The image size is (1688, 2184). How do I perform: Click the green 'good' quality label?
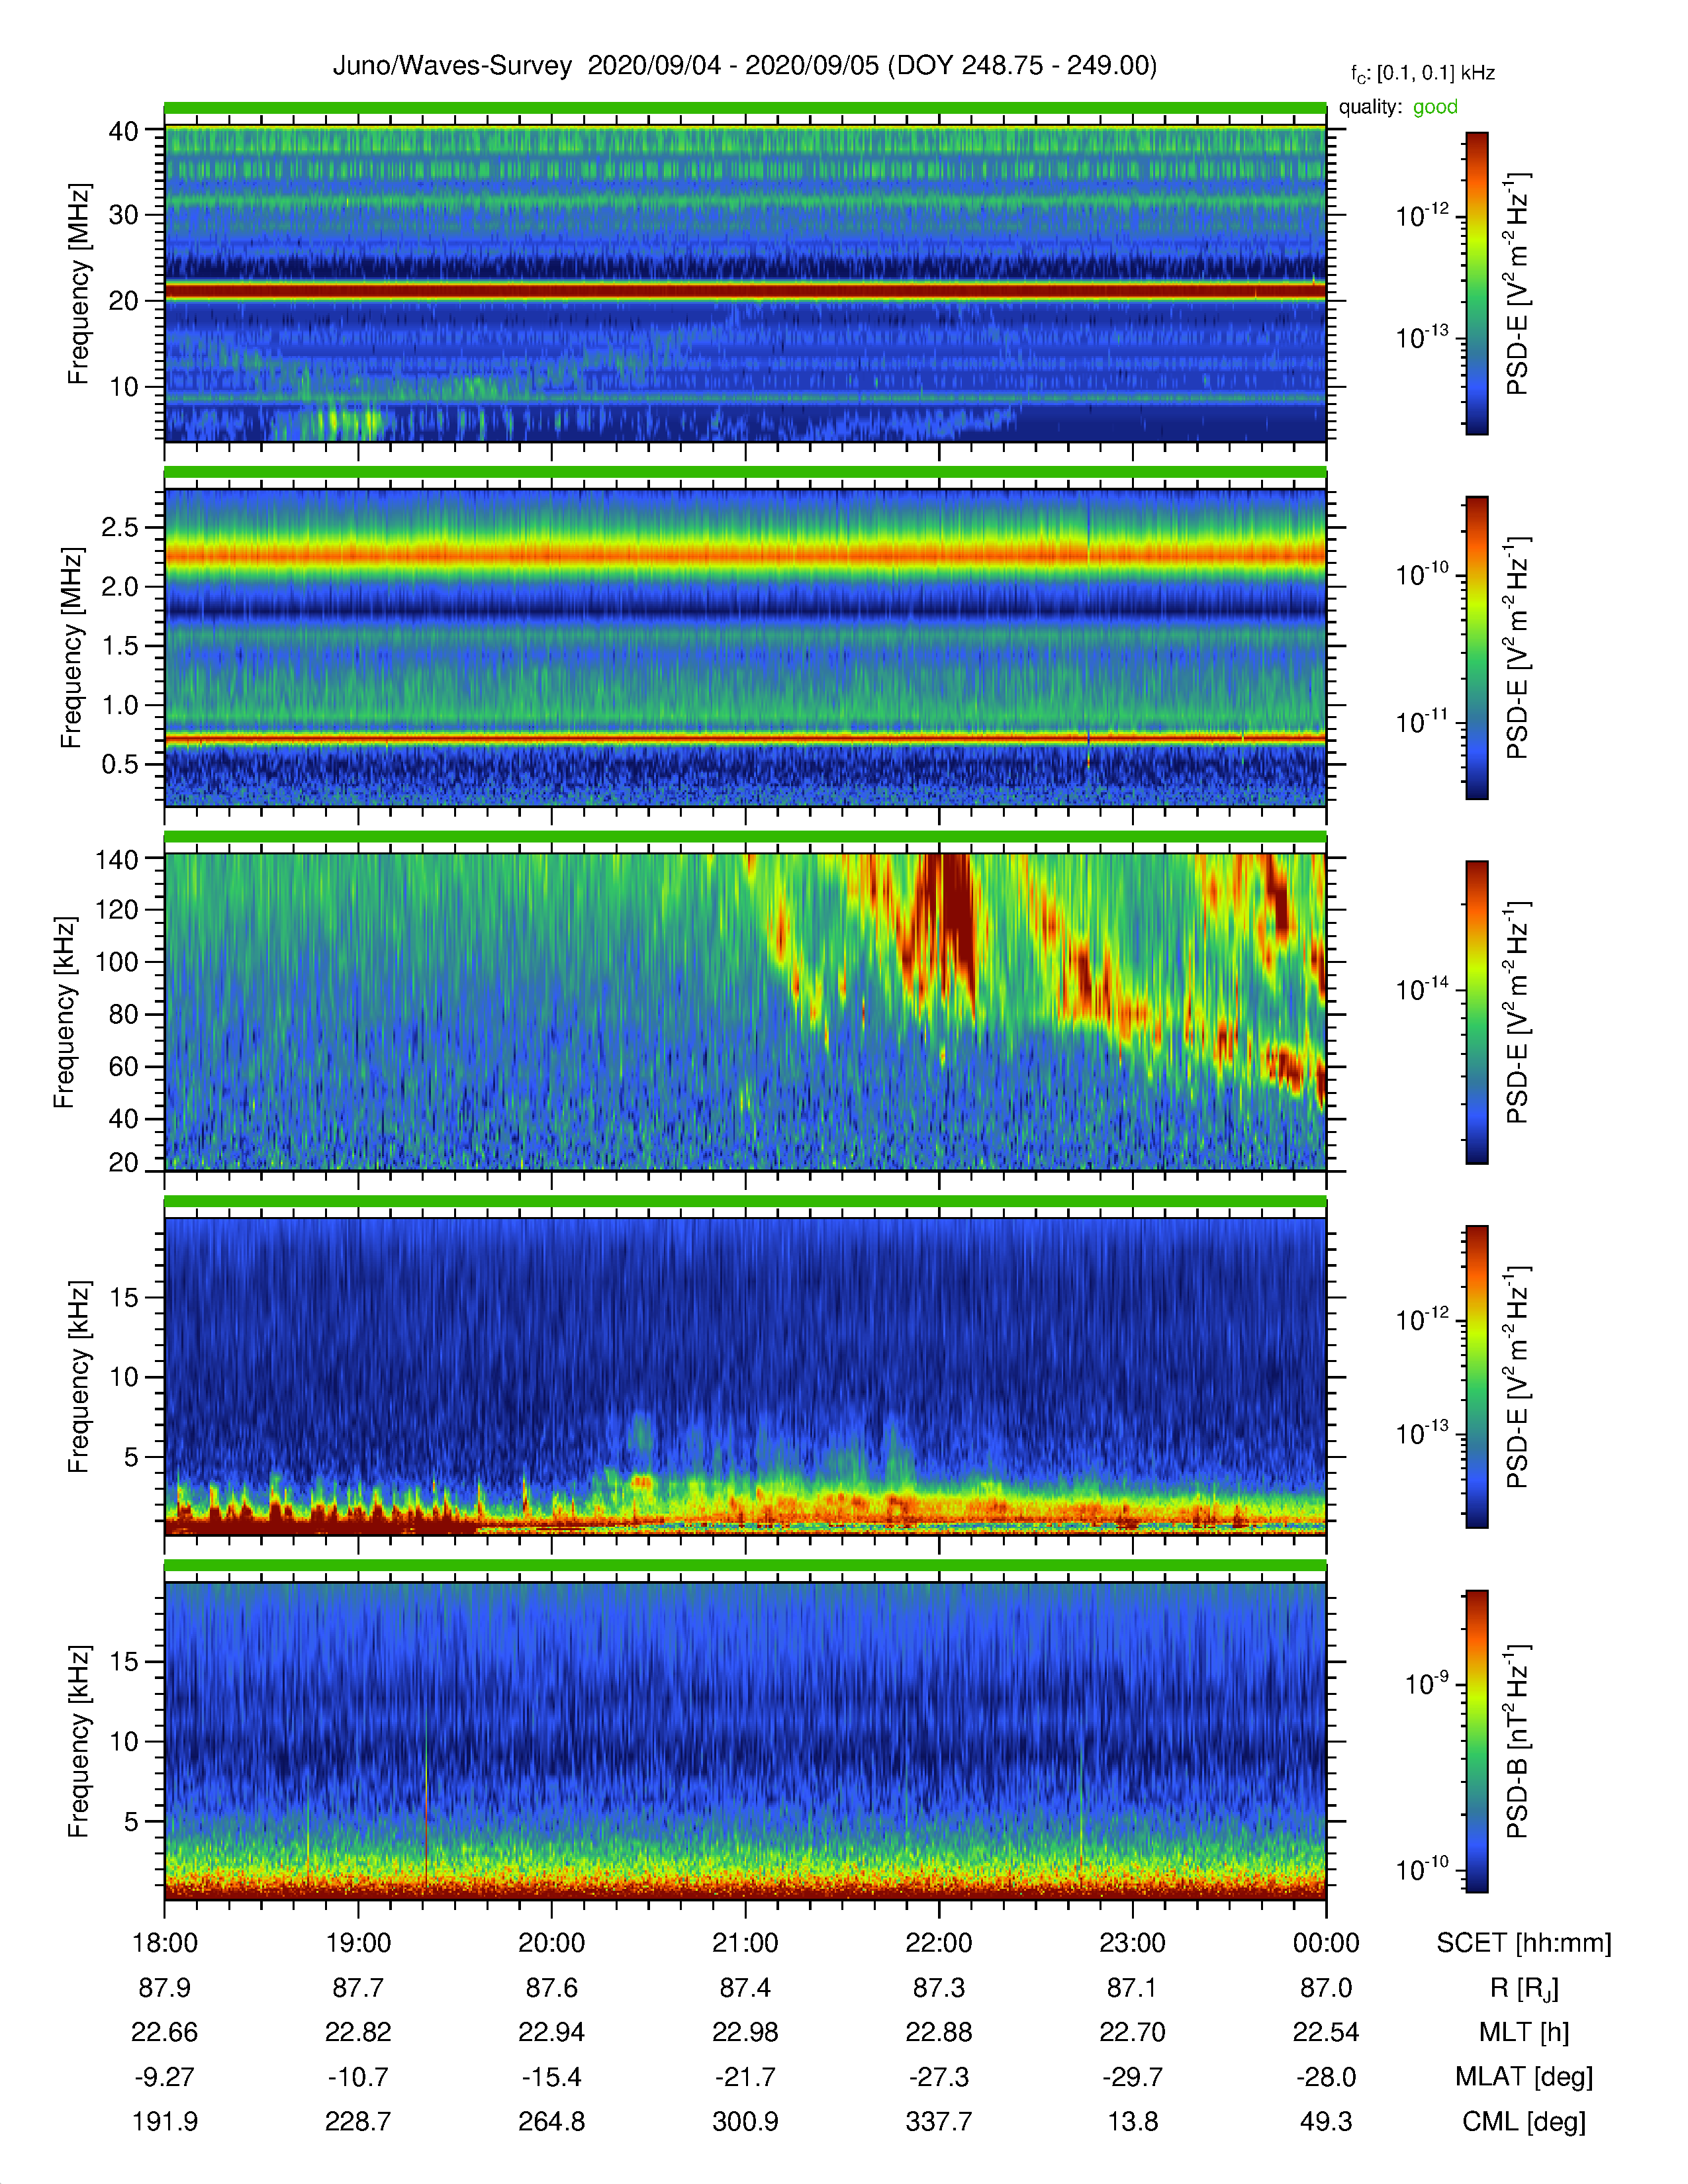point(1435,107)
